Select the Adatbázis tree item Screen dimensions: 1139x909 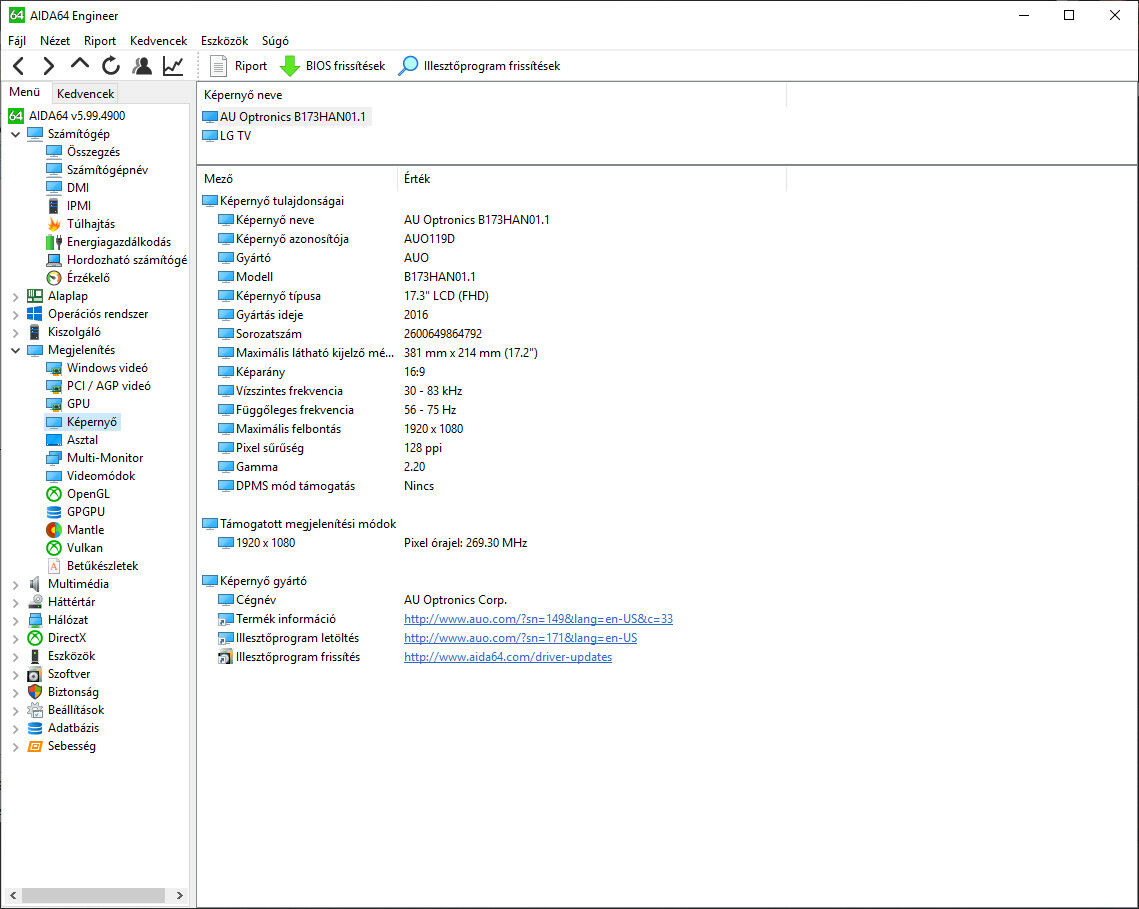tap(73, 728)
